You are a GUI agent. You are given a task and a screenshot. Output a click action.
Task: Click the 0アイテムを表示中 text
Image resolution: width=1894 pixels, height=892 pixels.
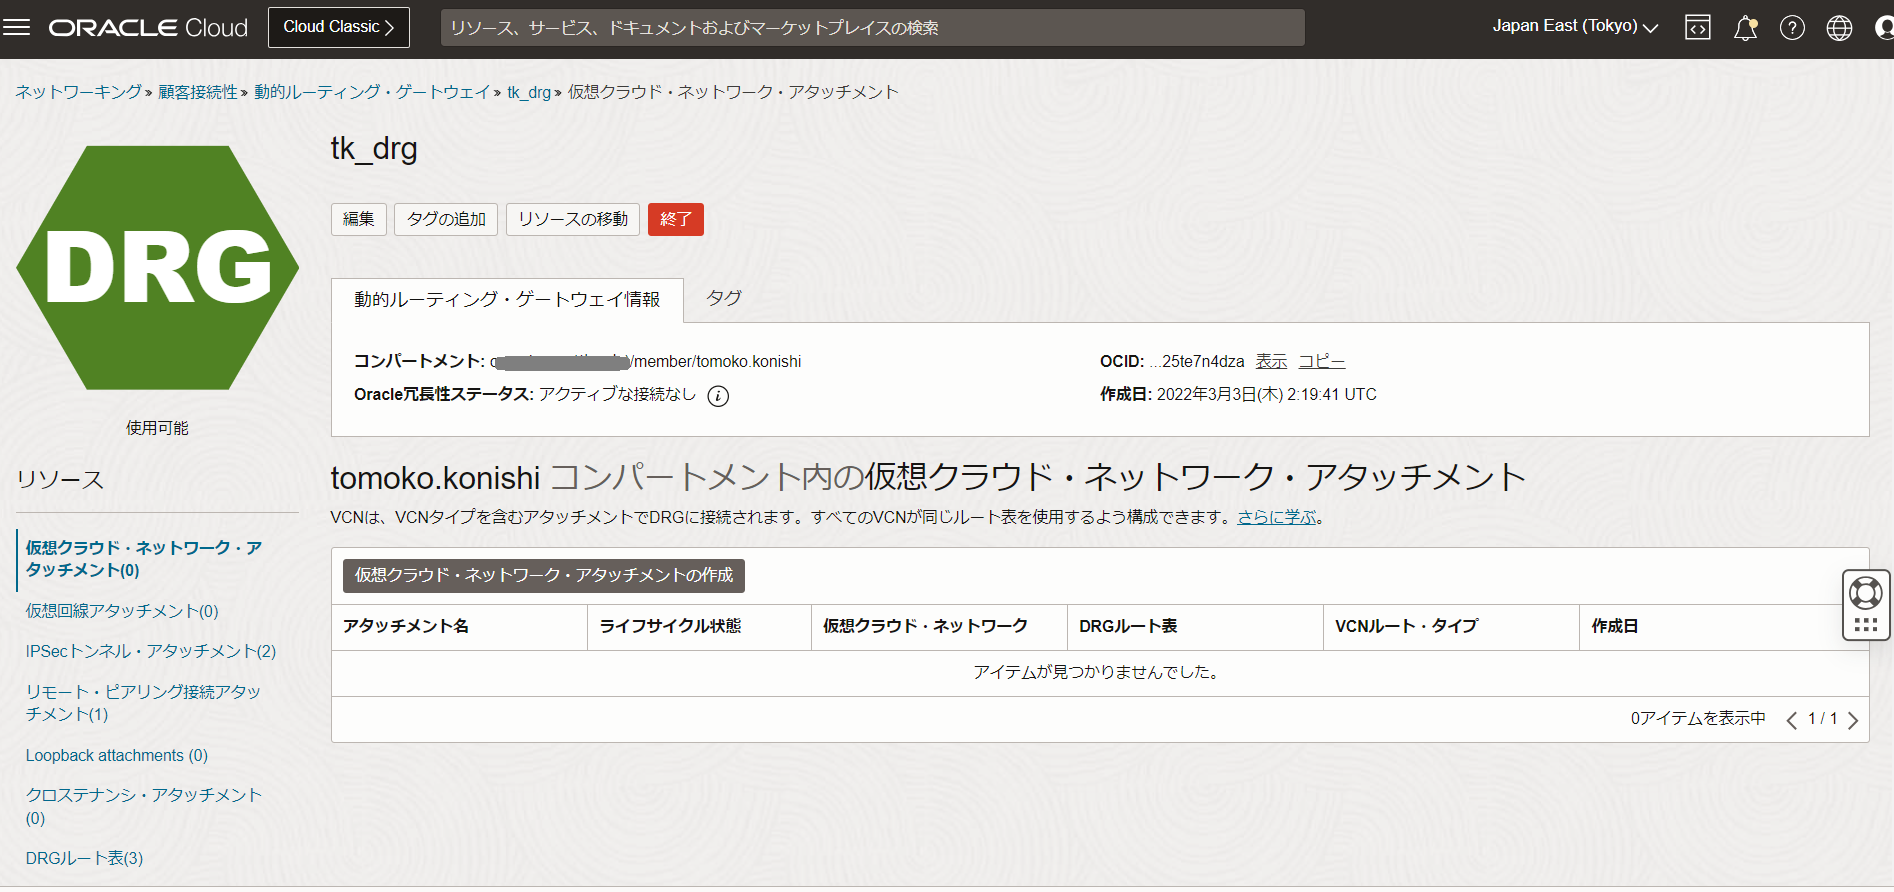1698,719
